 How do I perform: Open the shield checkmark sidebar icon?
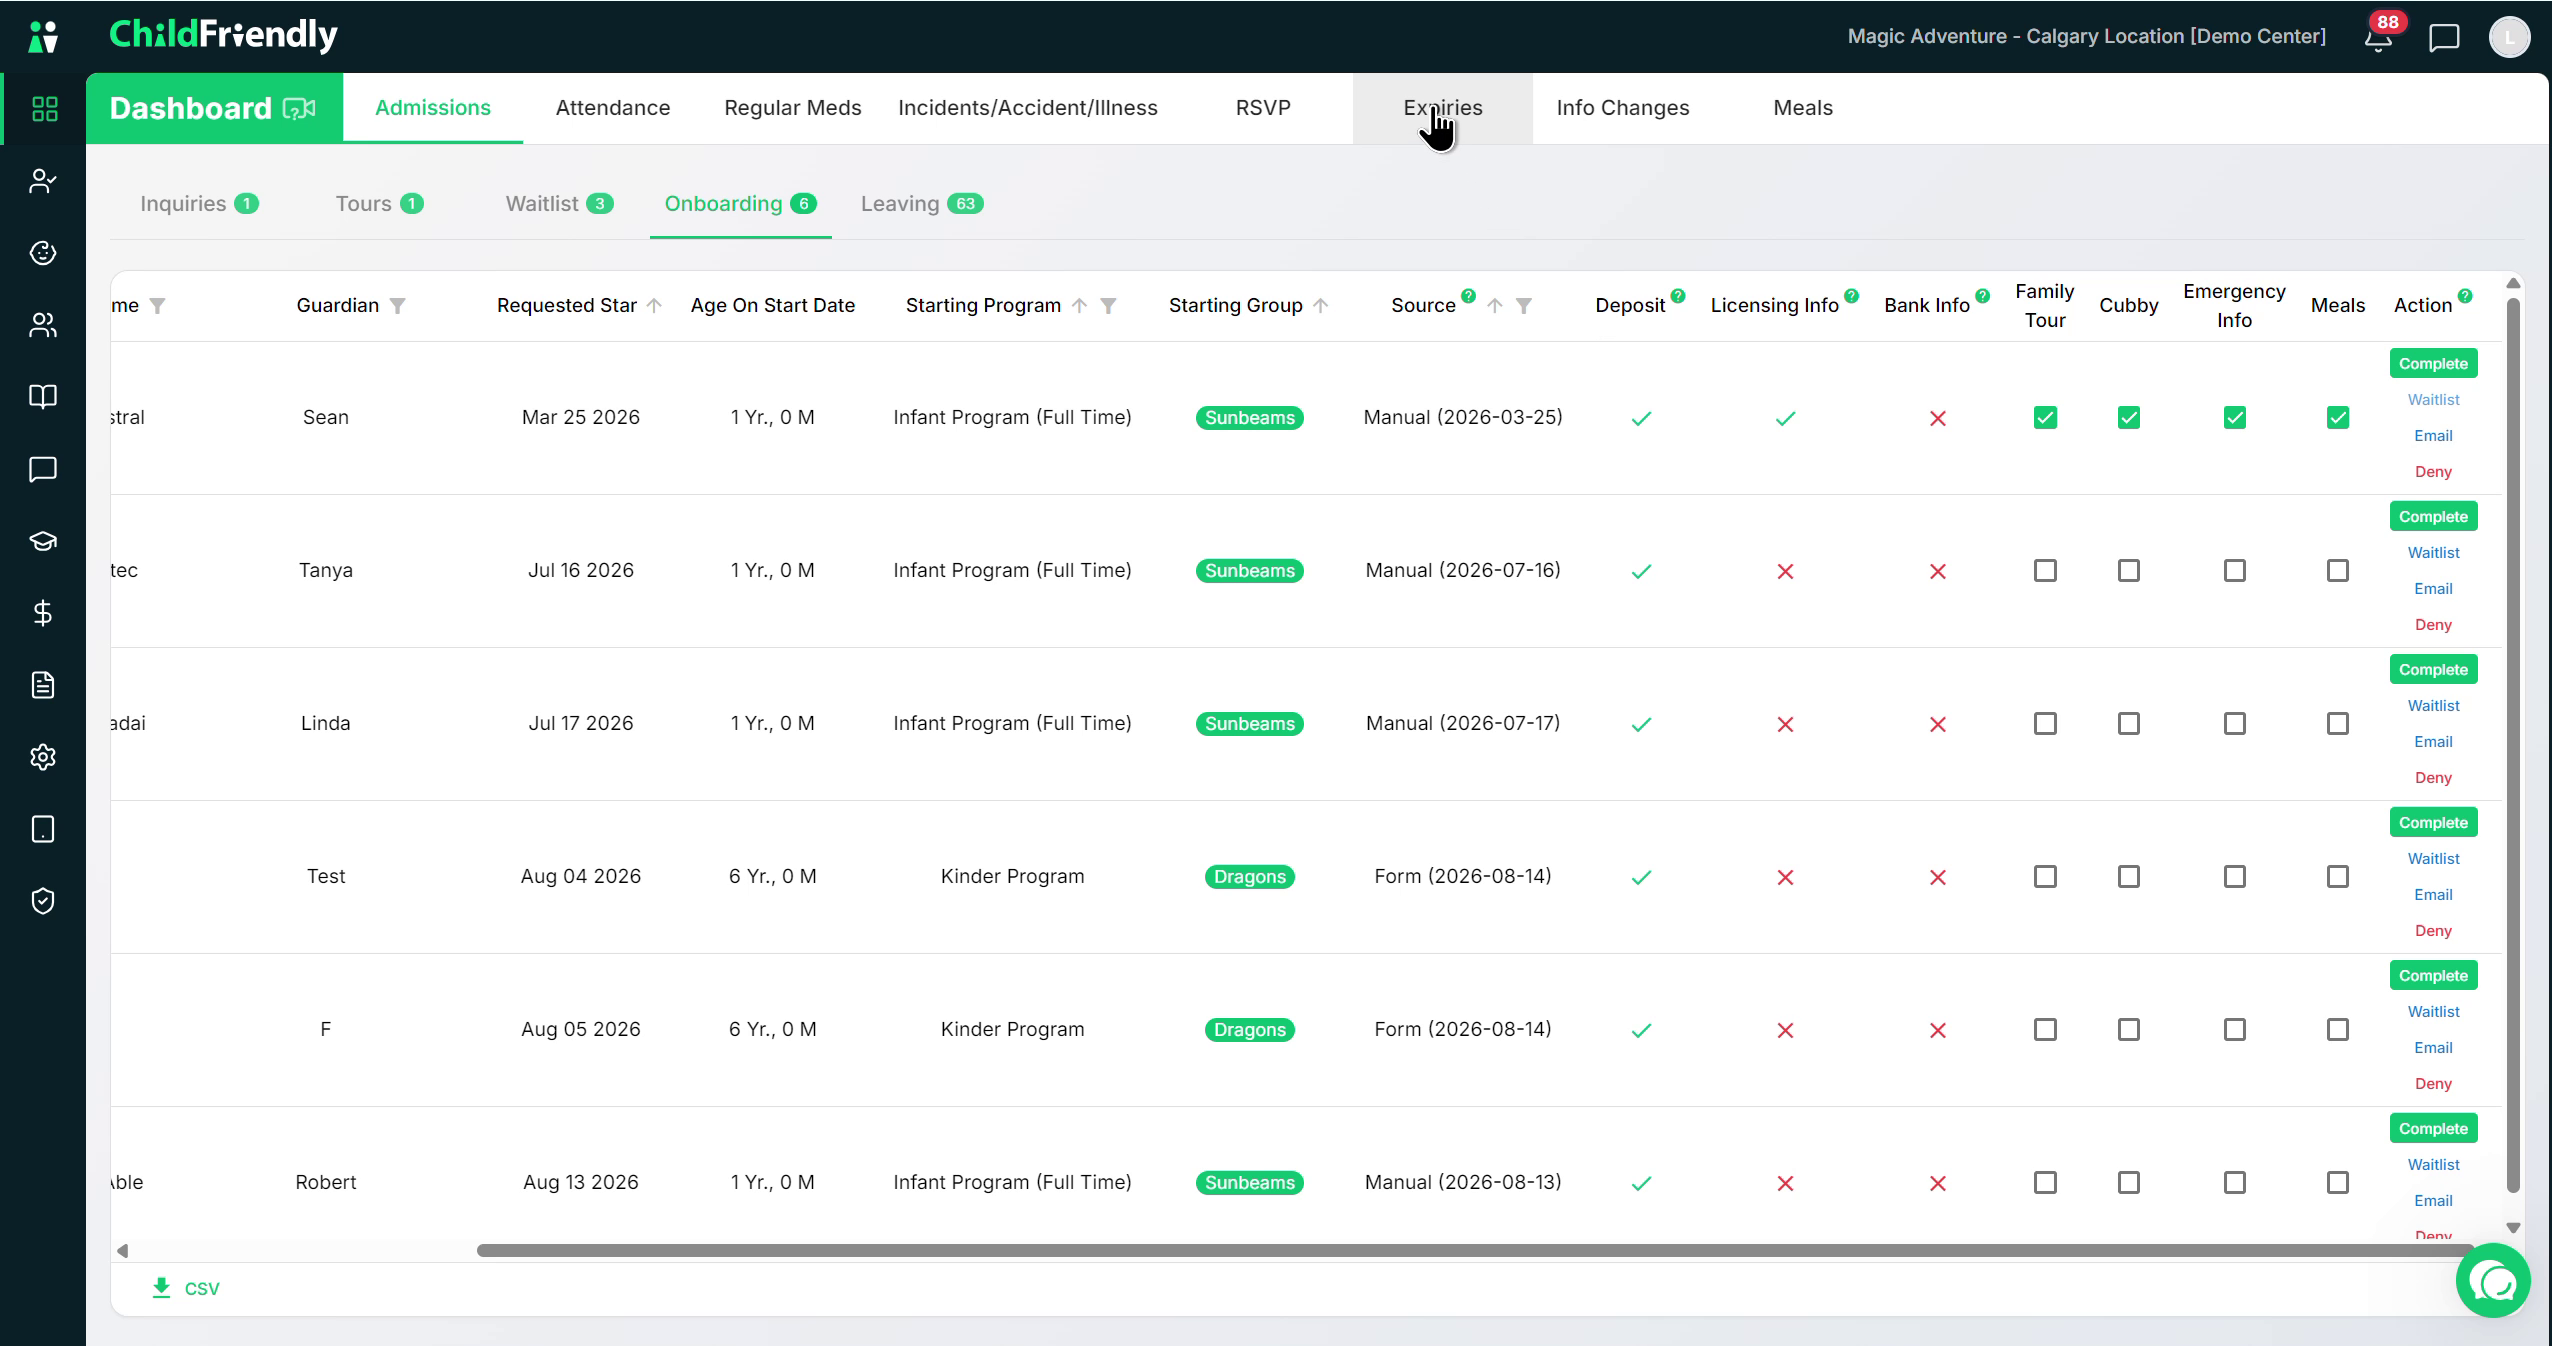[x=43, y=901]
